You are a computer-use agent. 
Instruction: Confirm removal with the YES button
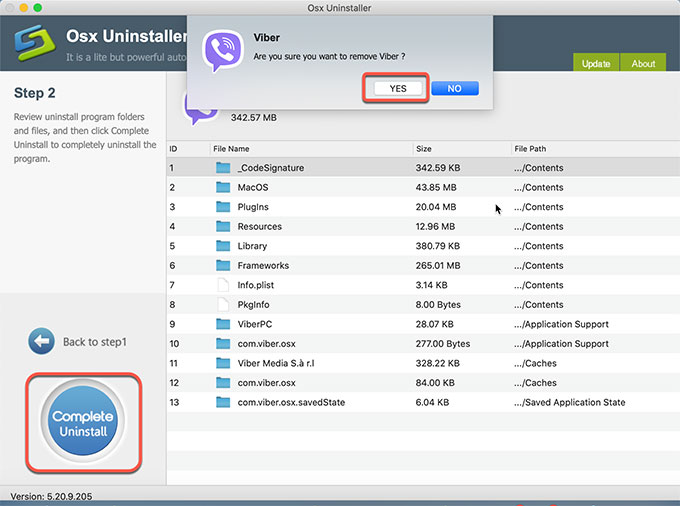click(398, 88)
